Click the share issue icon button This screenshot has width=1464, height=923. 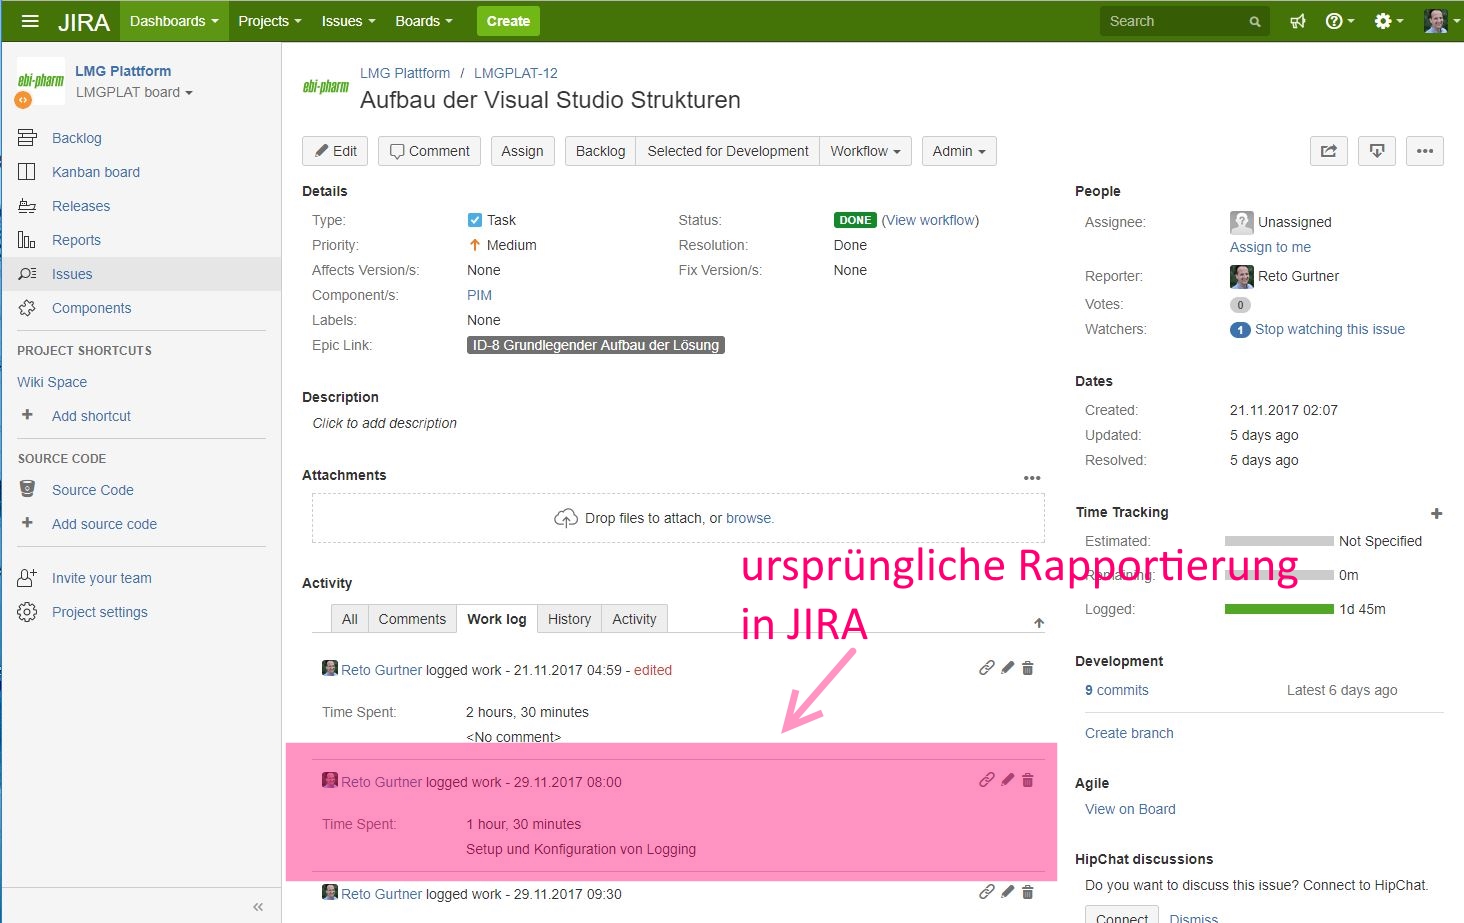(1329, 151)
